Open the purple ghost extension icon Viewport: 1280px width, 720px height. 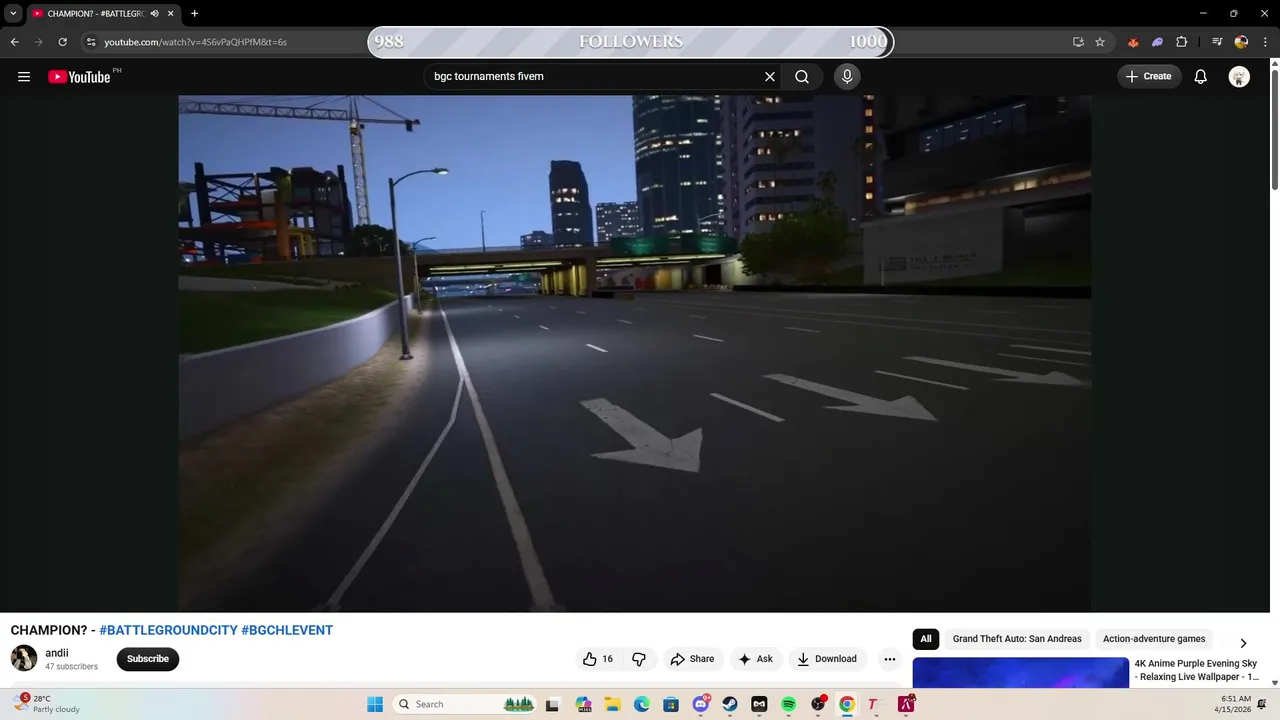point(1157,42)
